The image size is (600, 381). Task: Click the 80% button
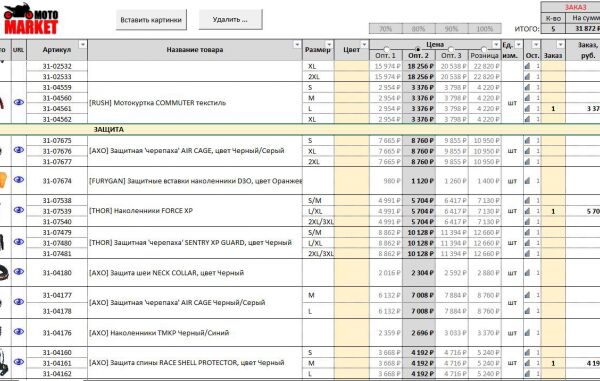(x=419, y=29)
